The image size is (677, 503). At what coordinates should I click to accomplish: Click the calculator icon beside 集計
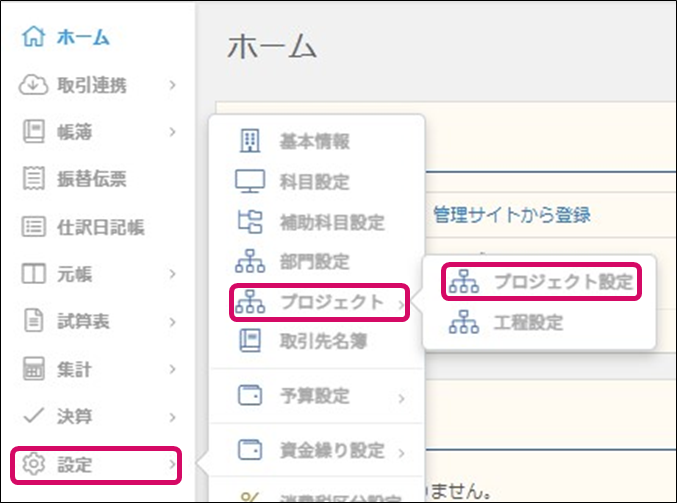(31, 369)
